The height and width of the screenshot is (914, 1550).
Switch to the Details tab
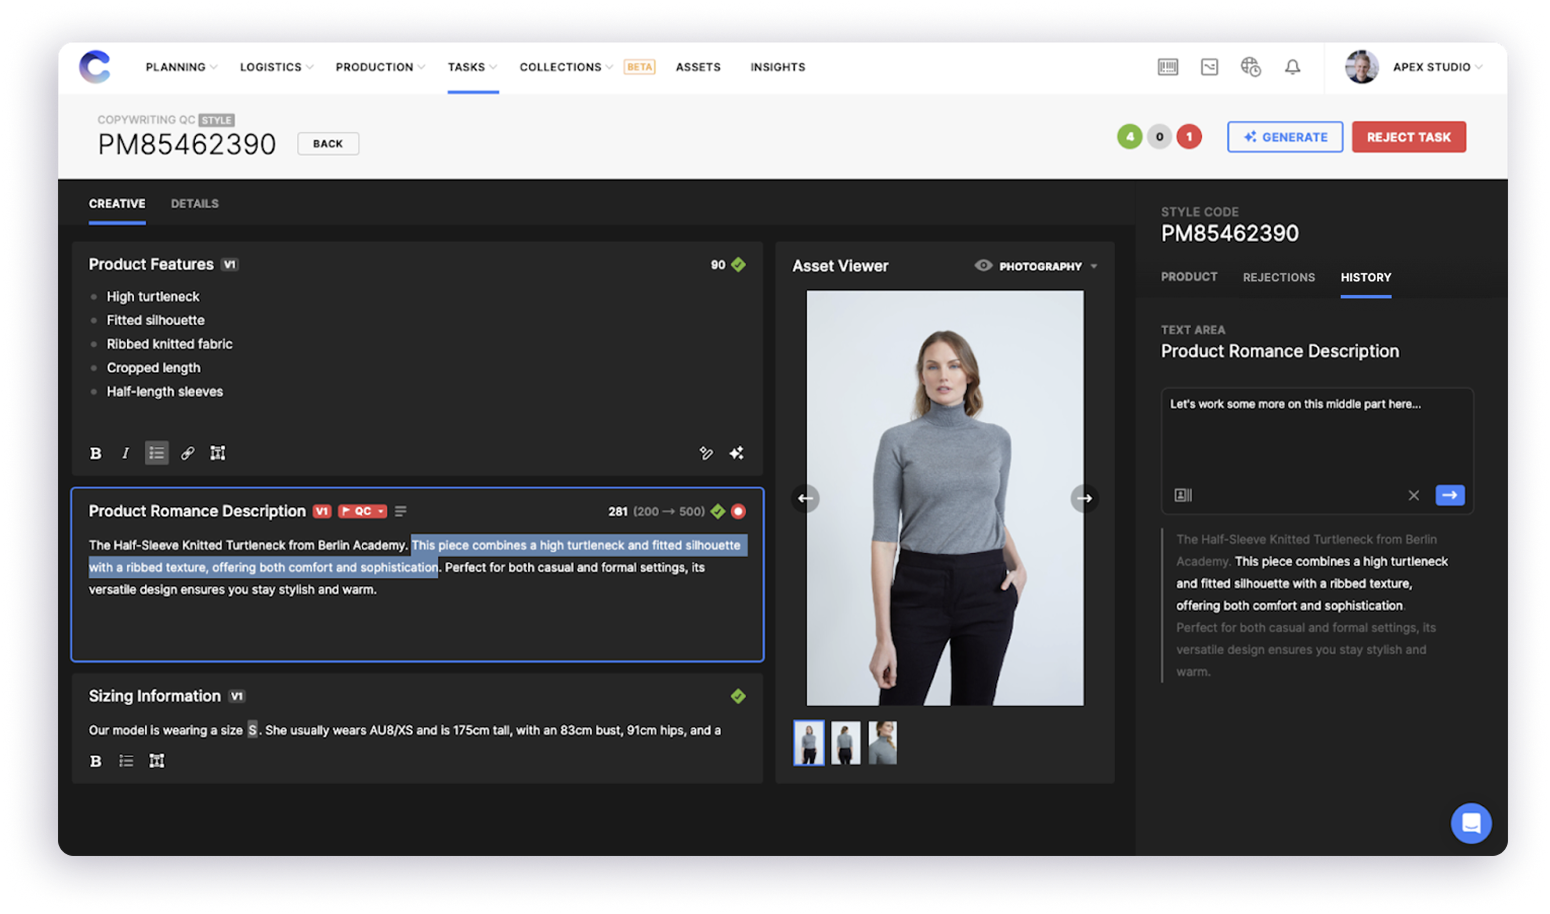point(195,204)
